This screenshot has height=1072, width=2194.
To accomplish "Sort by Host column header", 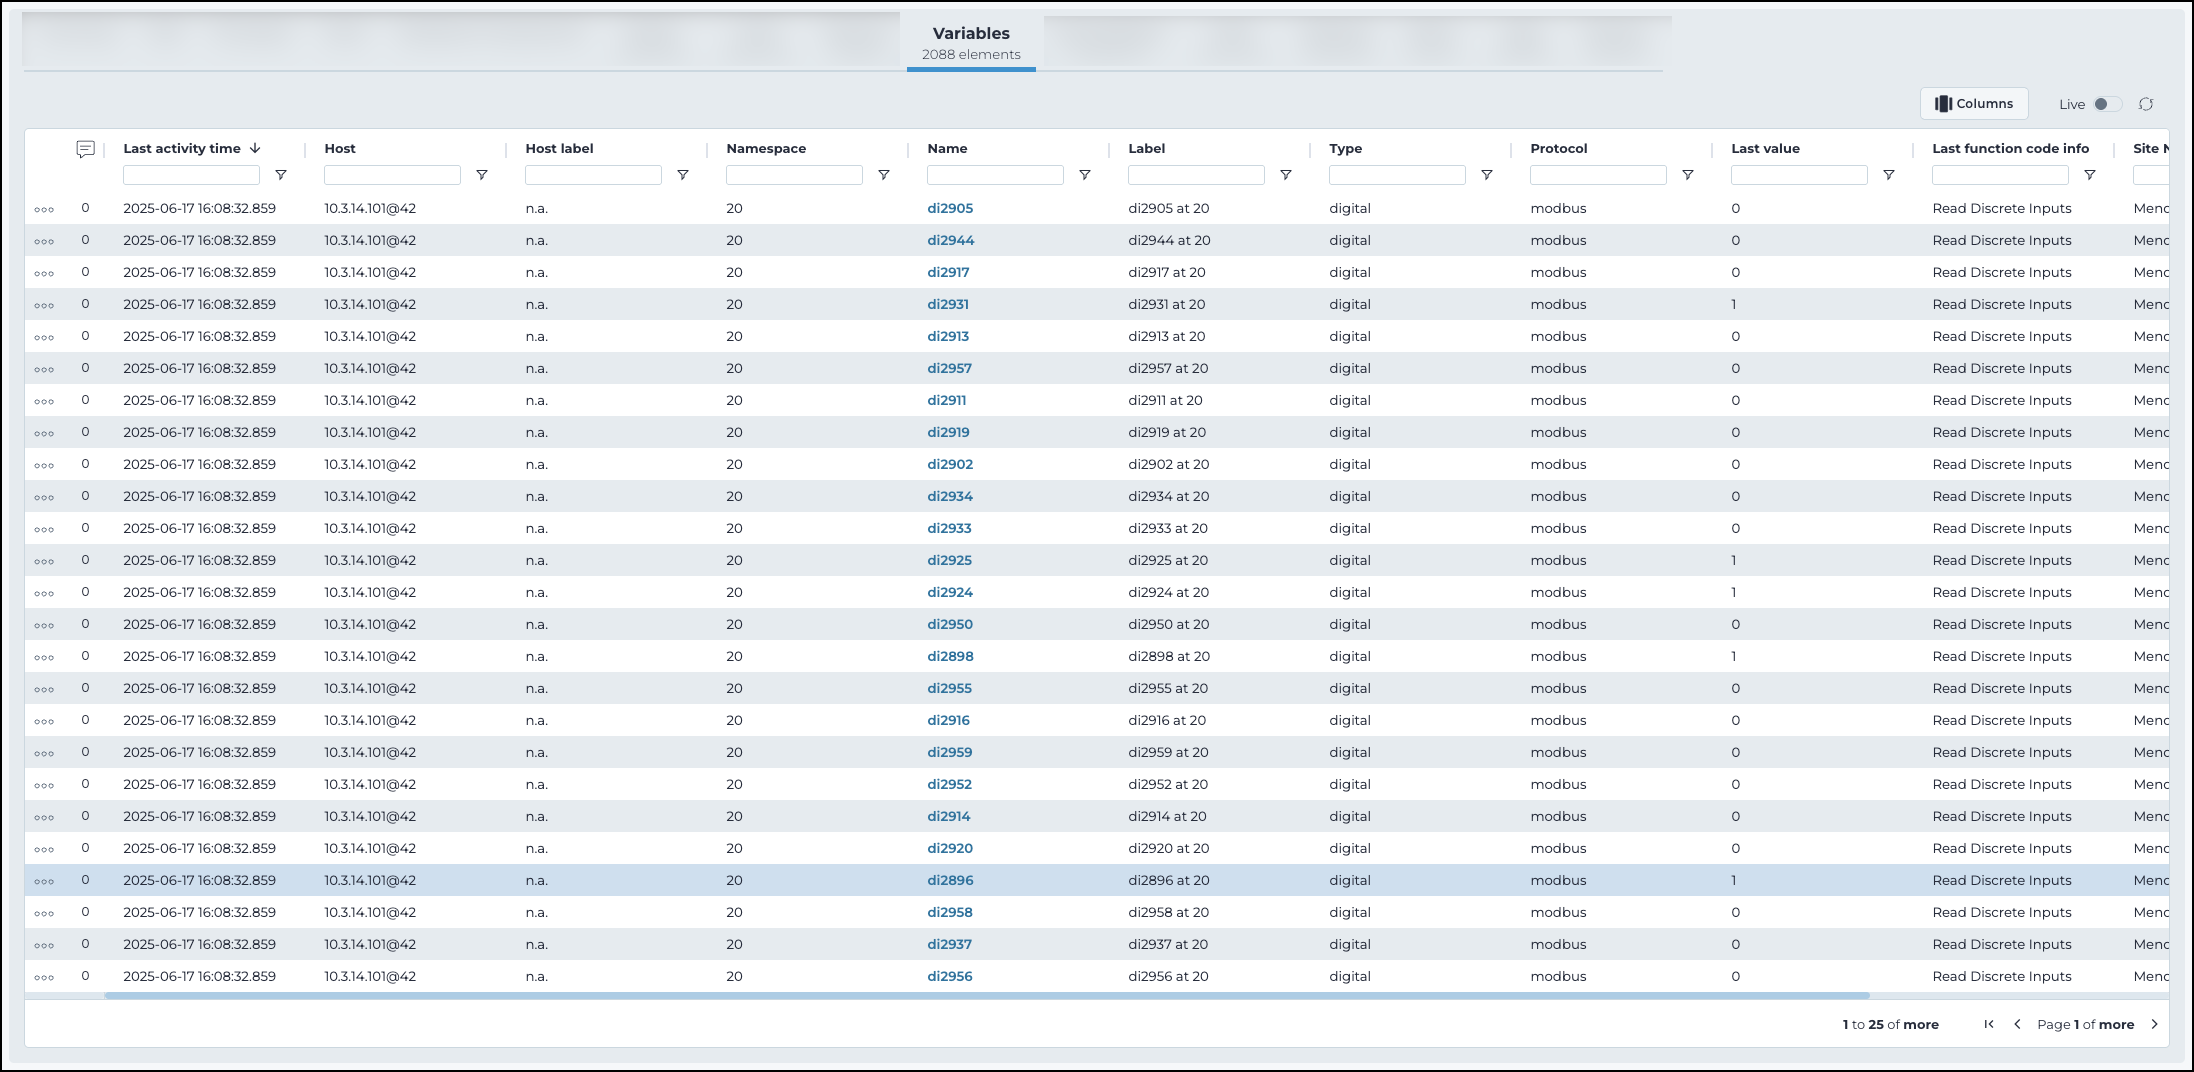I will 340,148.
